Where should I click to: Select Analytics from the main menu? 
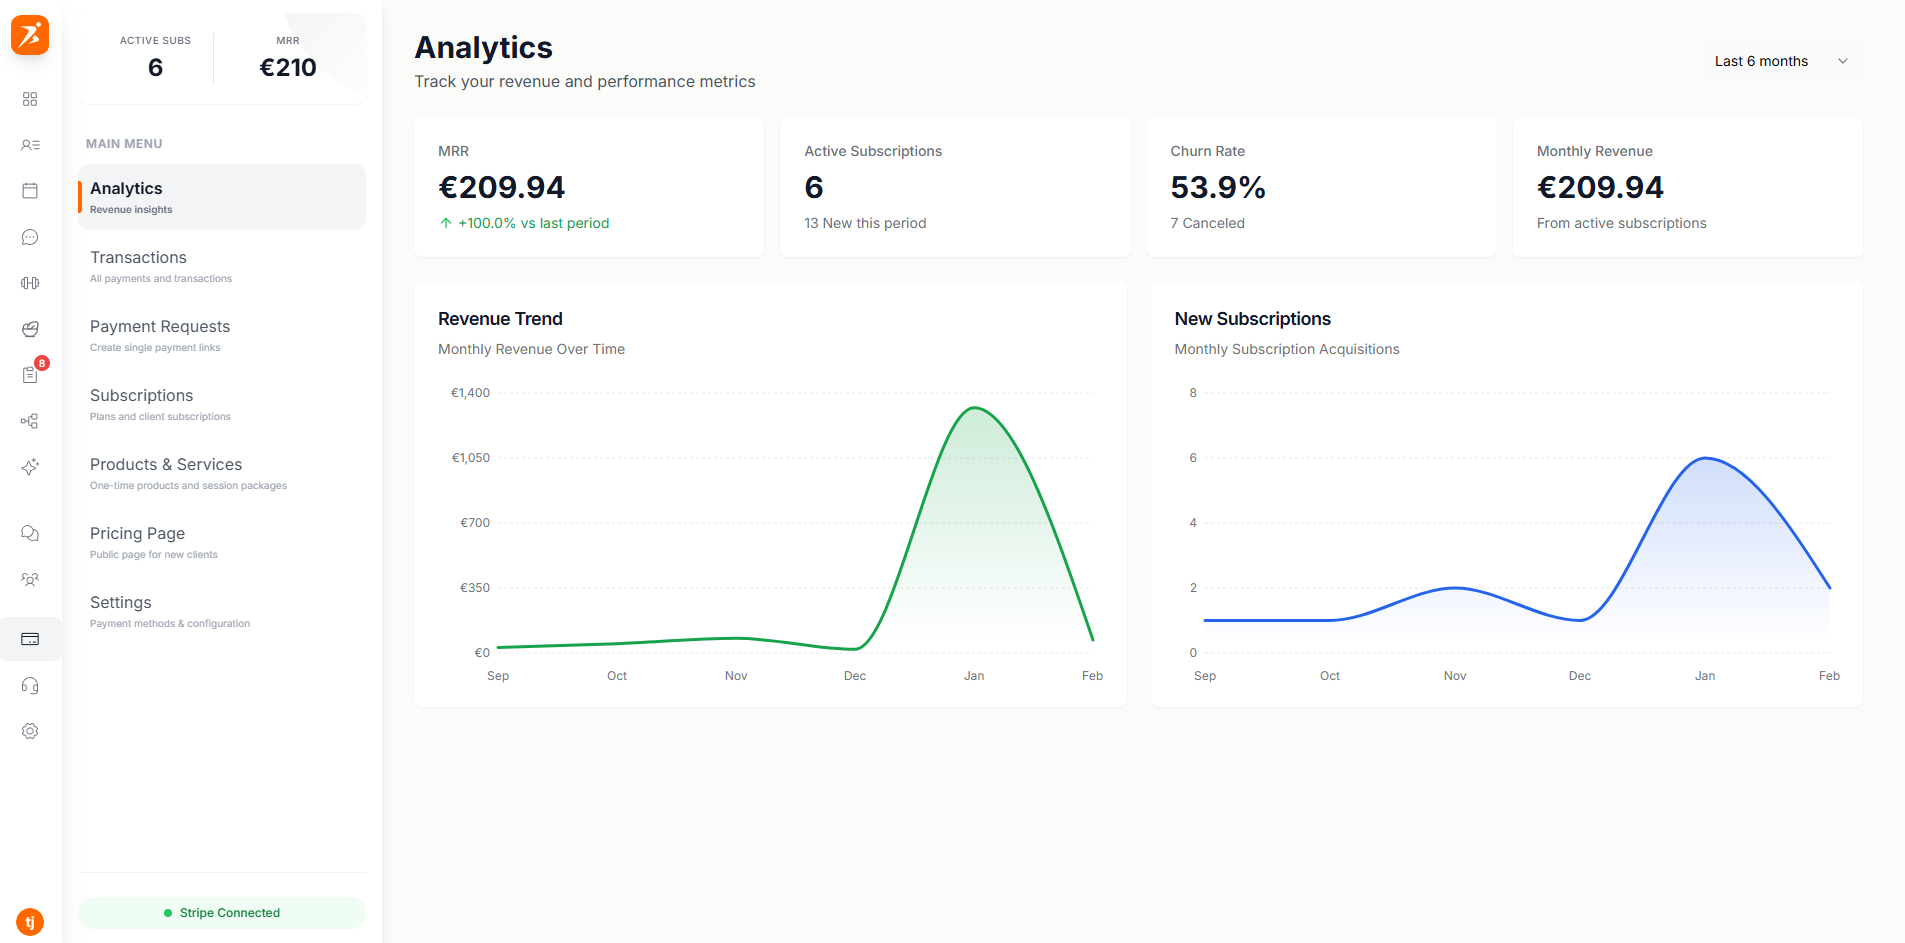click(126, 188)
